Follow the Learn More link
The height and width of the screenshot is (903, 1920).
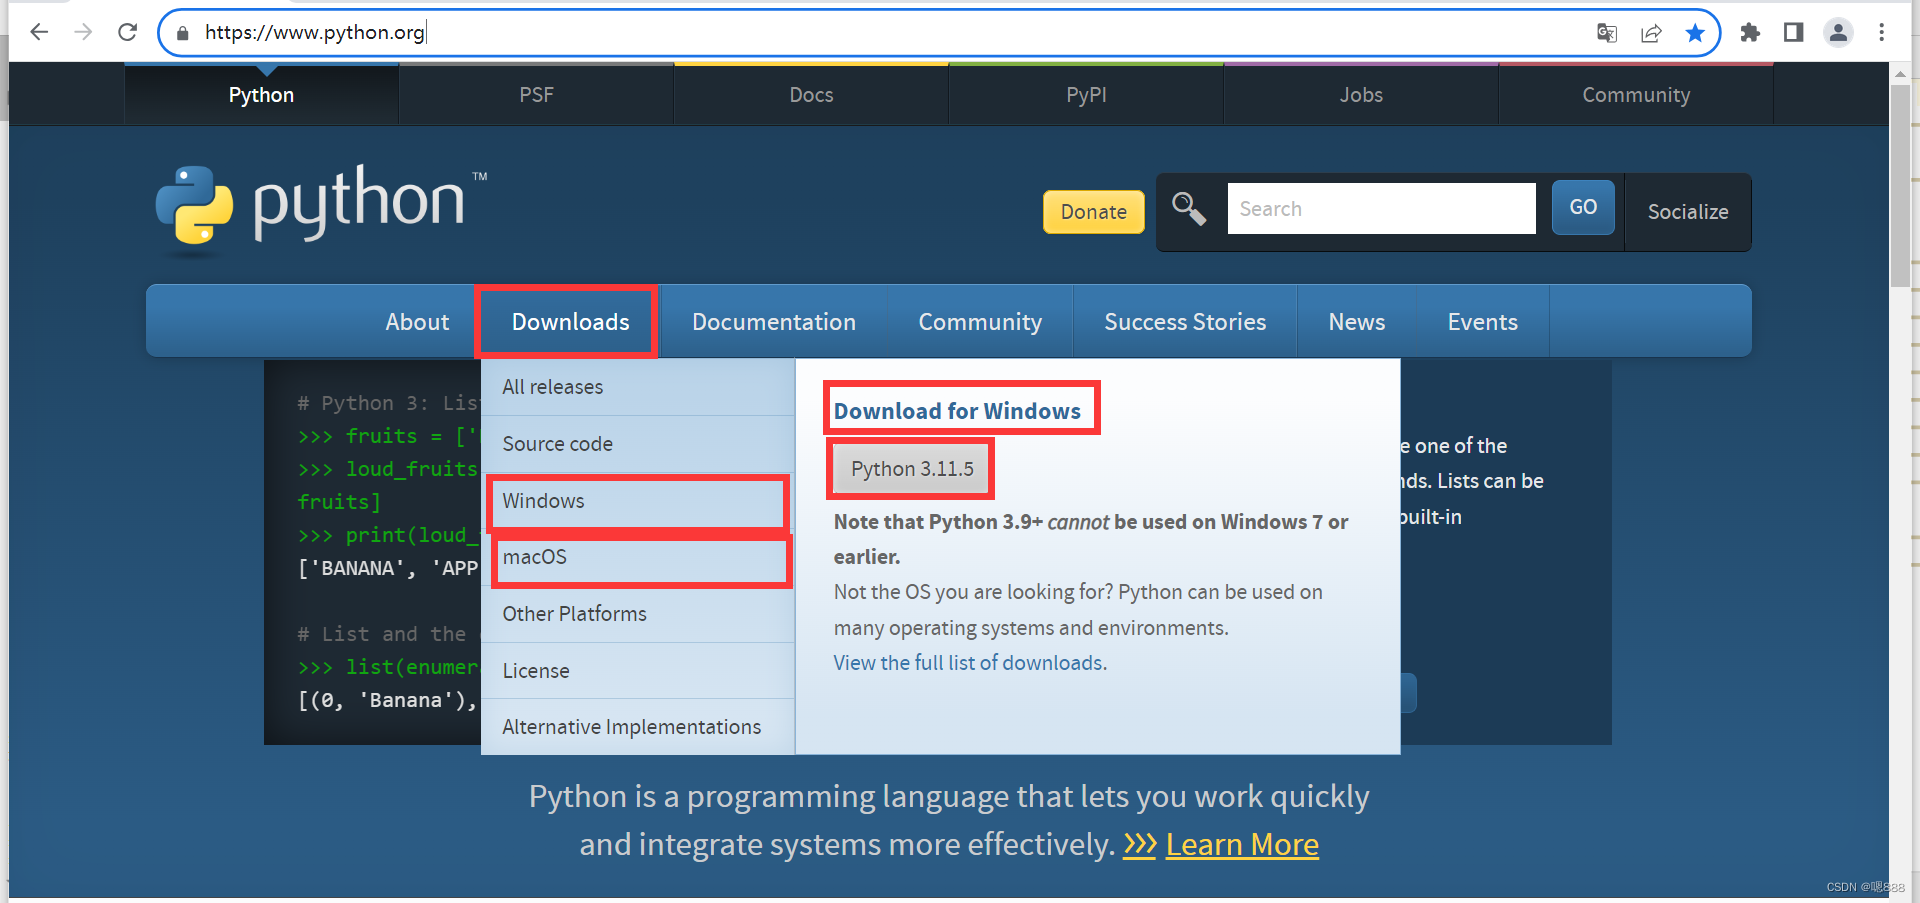coord(1242,845)
